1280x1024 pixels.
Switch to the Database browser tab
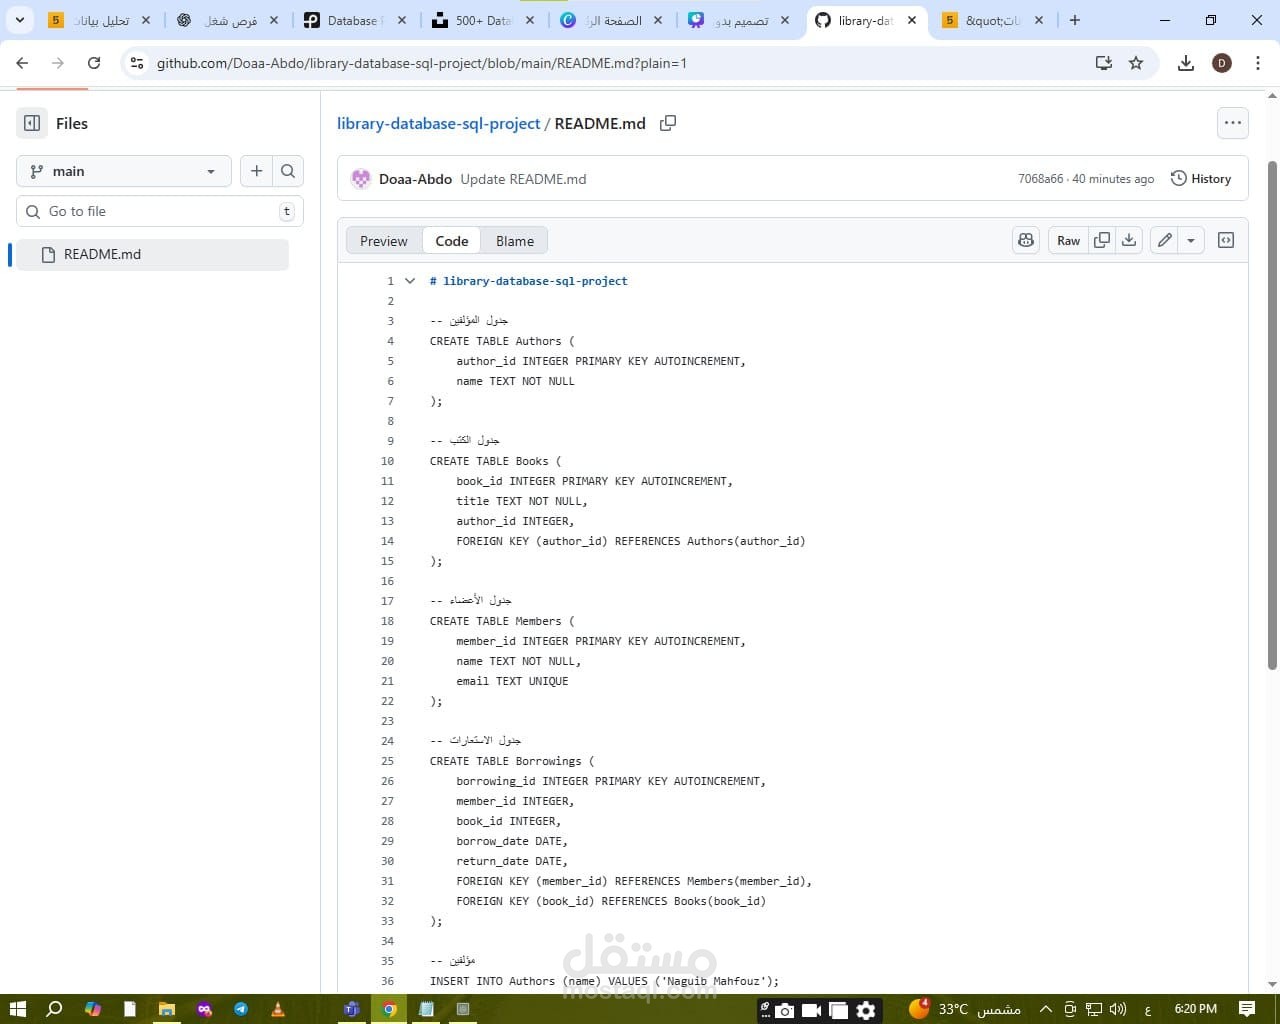[357, 20]
